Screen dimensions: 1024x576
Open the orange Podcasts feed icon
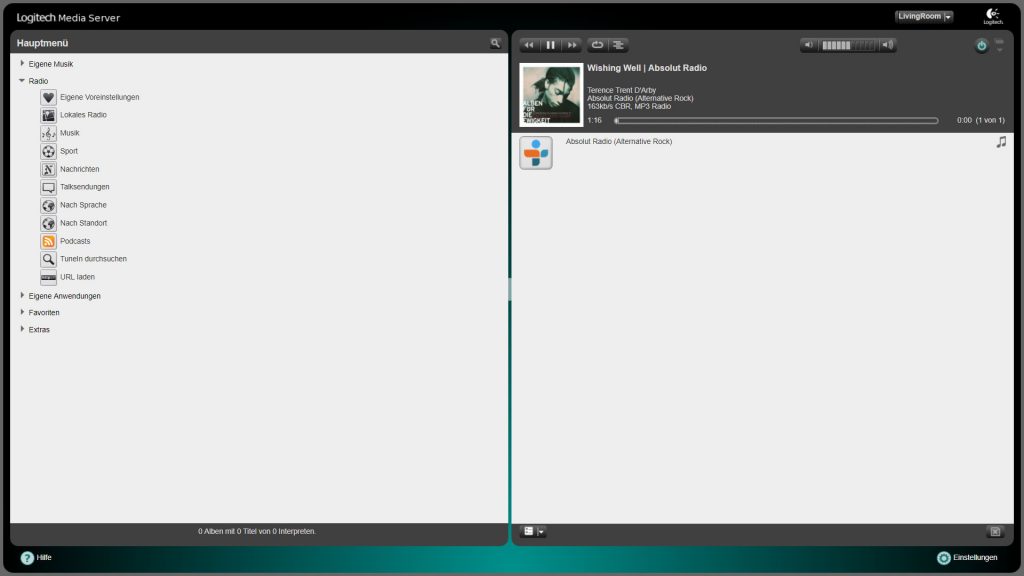point(48,241)
